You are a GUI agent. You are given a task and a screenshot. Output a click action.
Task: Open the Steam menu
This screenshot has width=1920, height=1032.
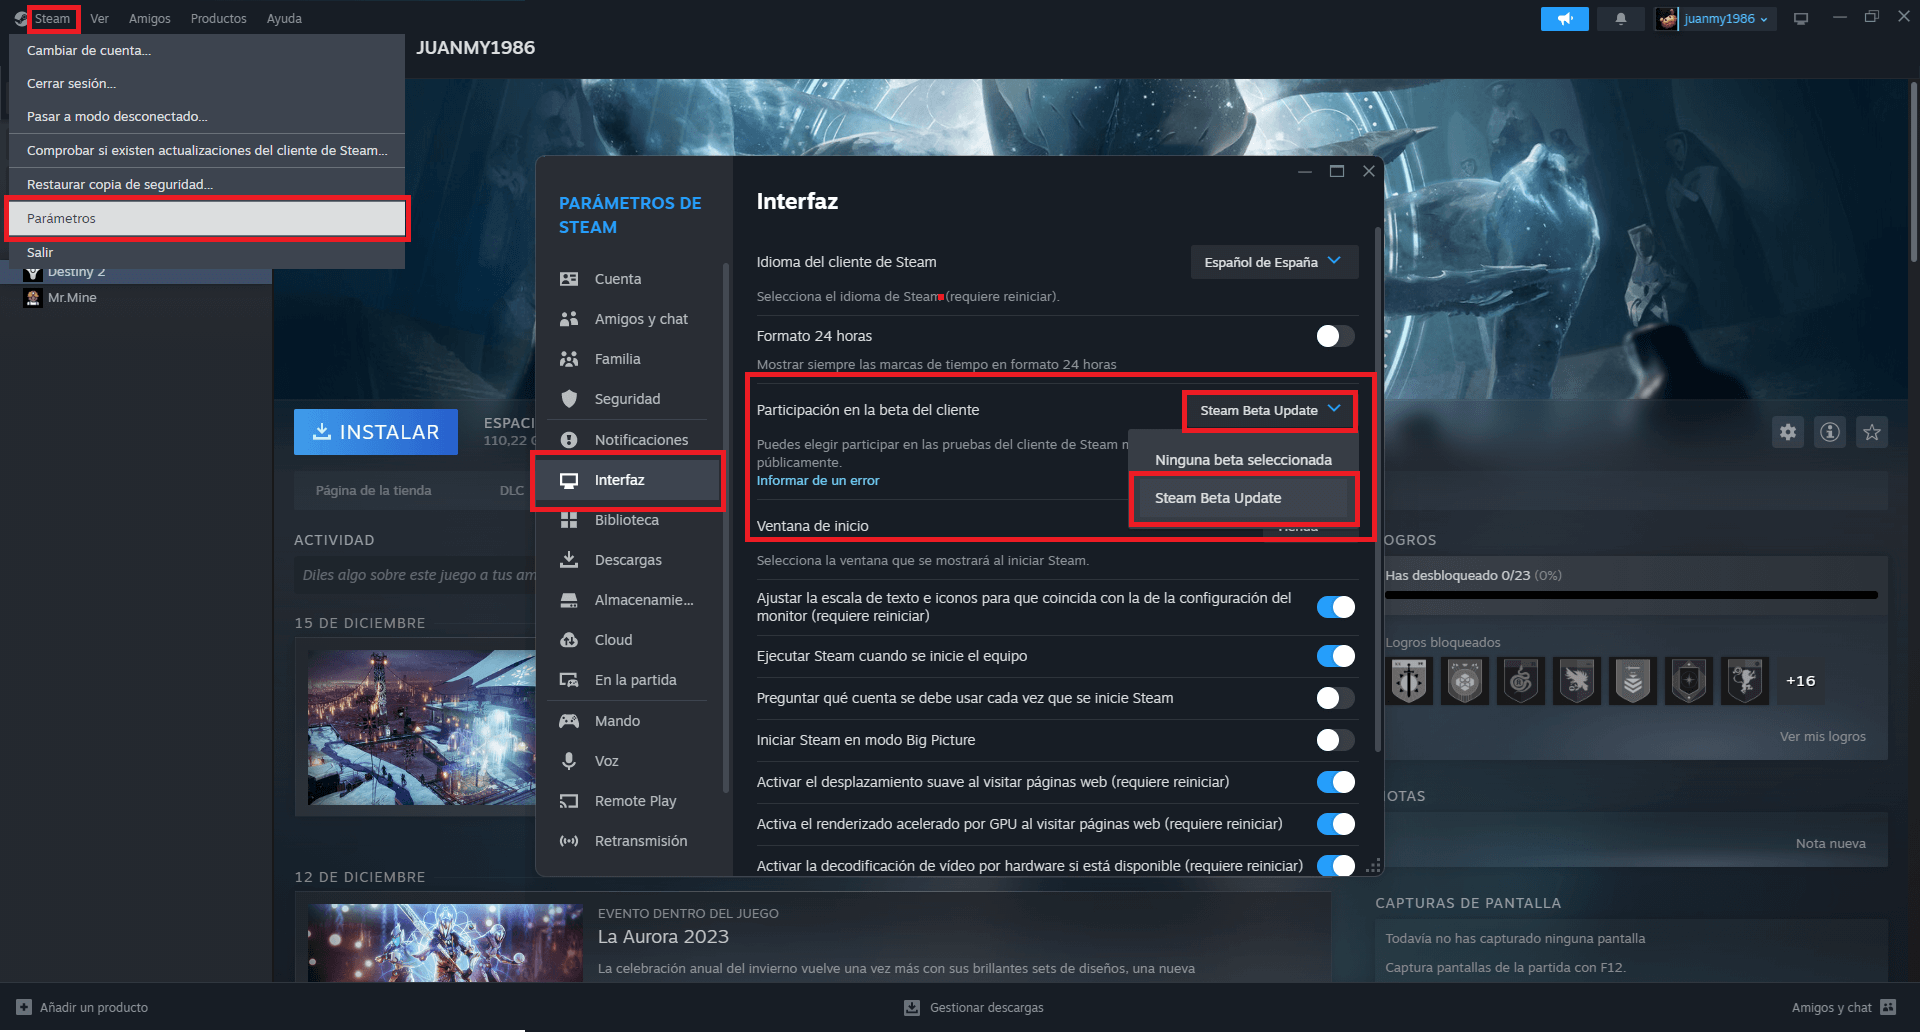pos(52,18)
